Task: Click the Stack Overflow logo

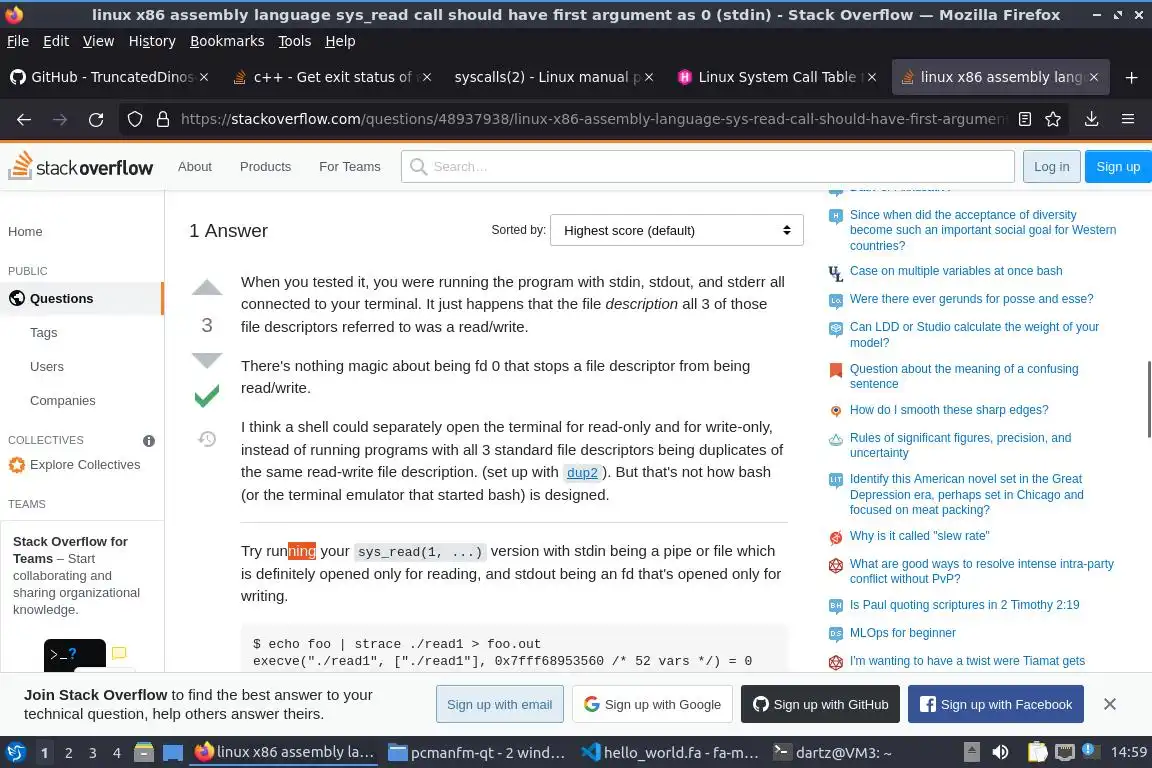Action: [x=81, y=166]
